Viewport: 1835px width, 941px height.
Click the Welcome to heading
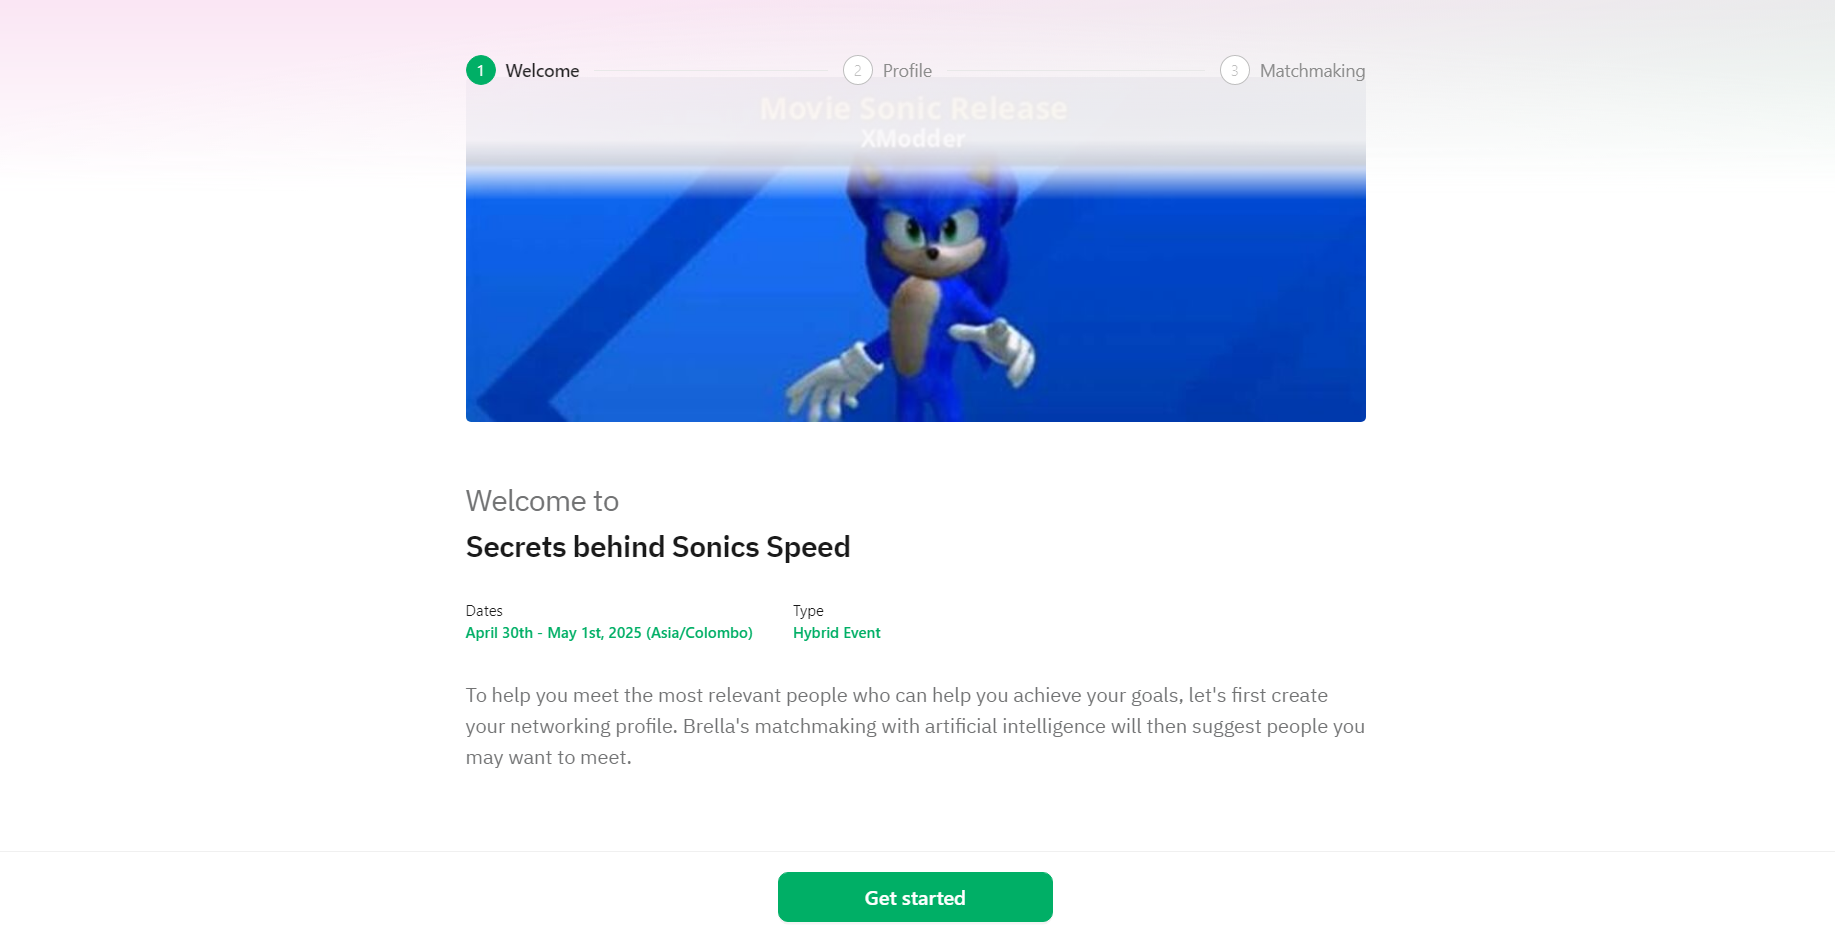click(x=542, y=501)
